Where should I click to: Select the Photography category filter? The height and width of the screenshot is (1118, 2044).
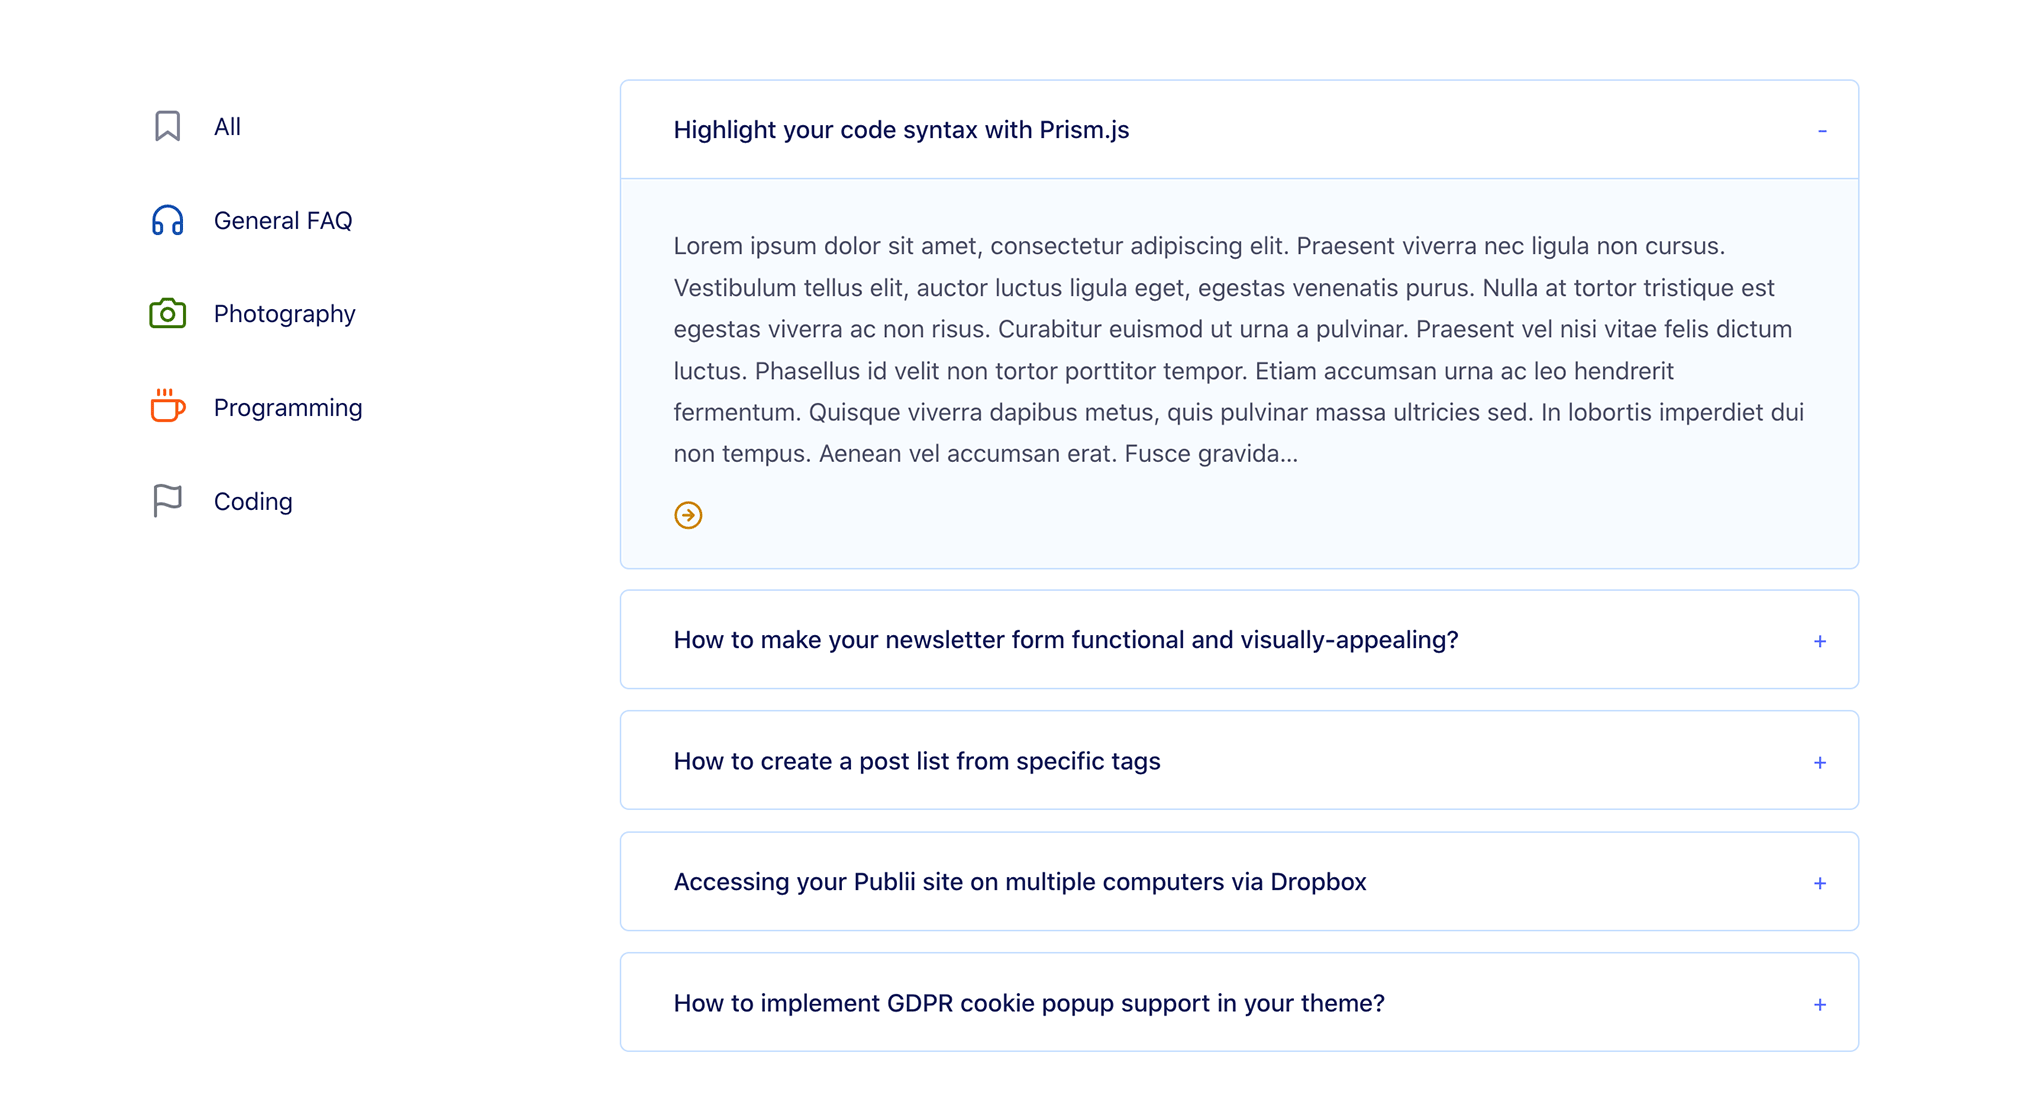(284, 313)
